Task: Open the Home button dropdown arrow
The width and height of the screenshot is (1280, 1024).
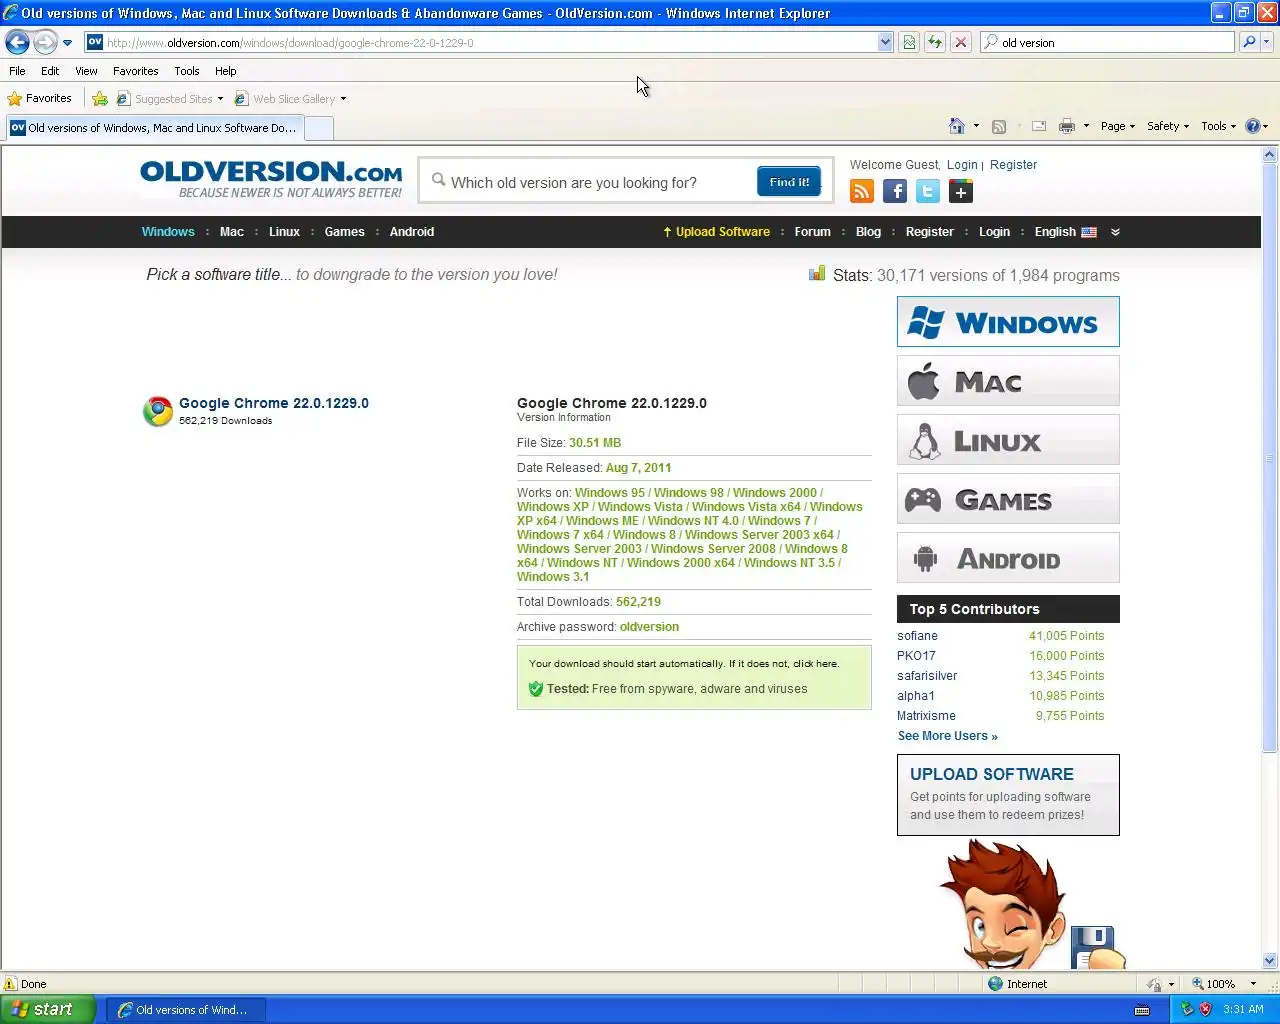Action: point(976,126)
